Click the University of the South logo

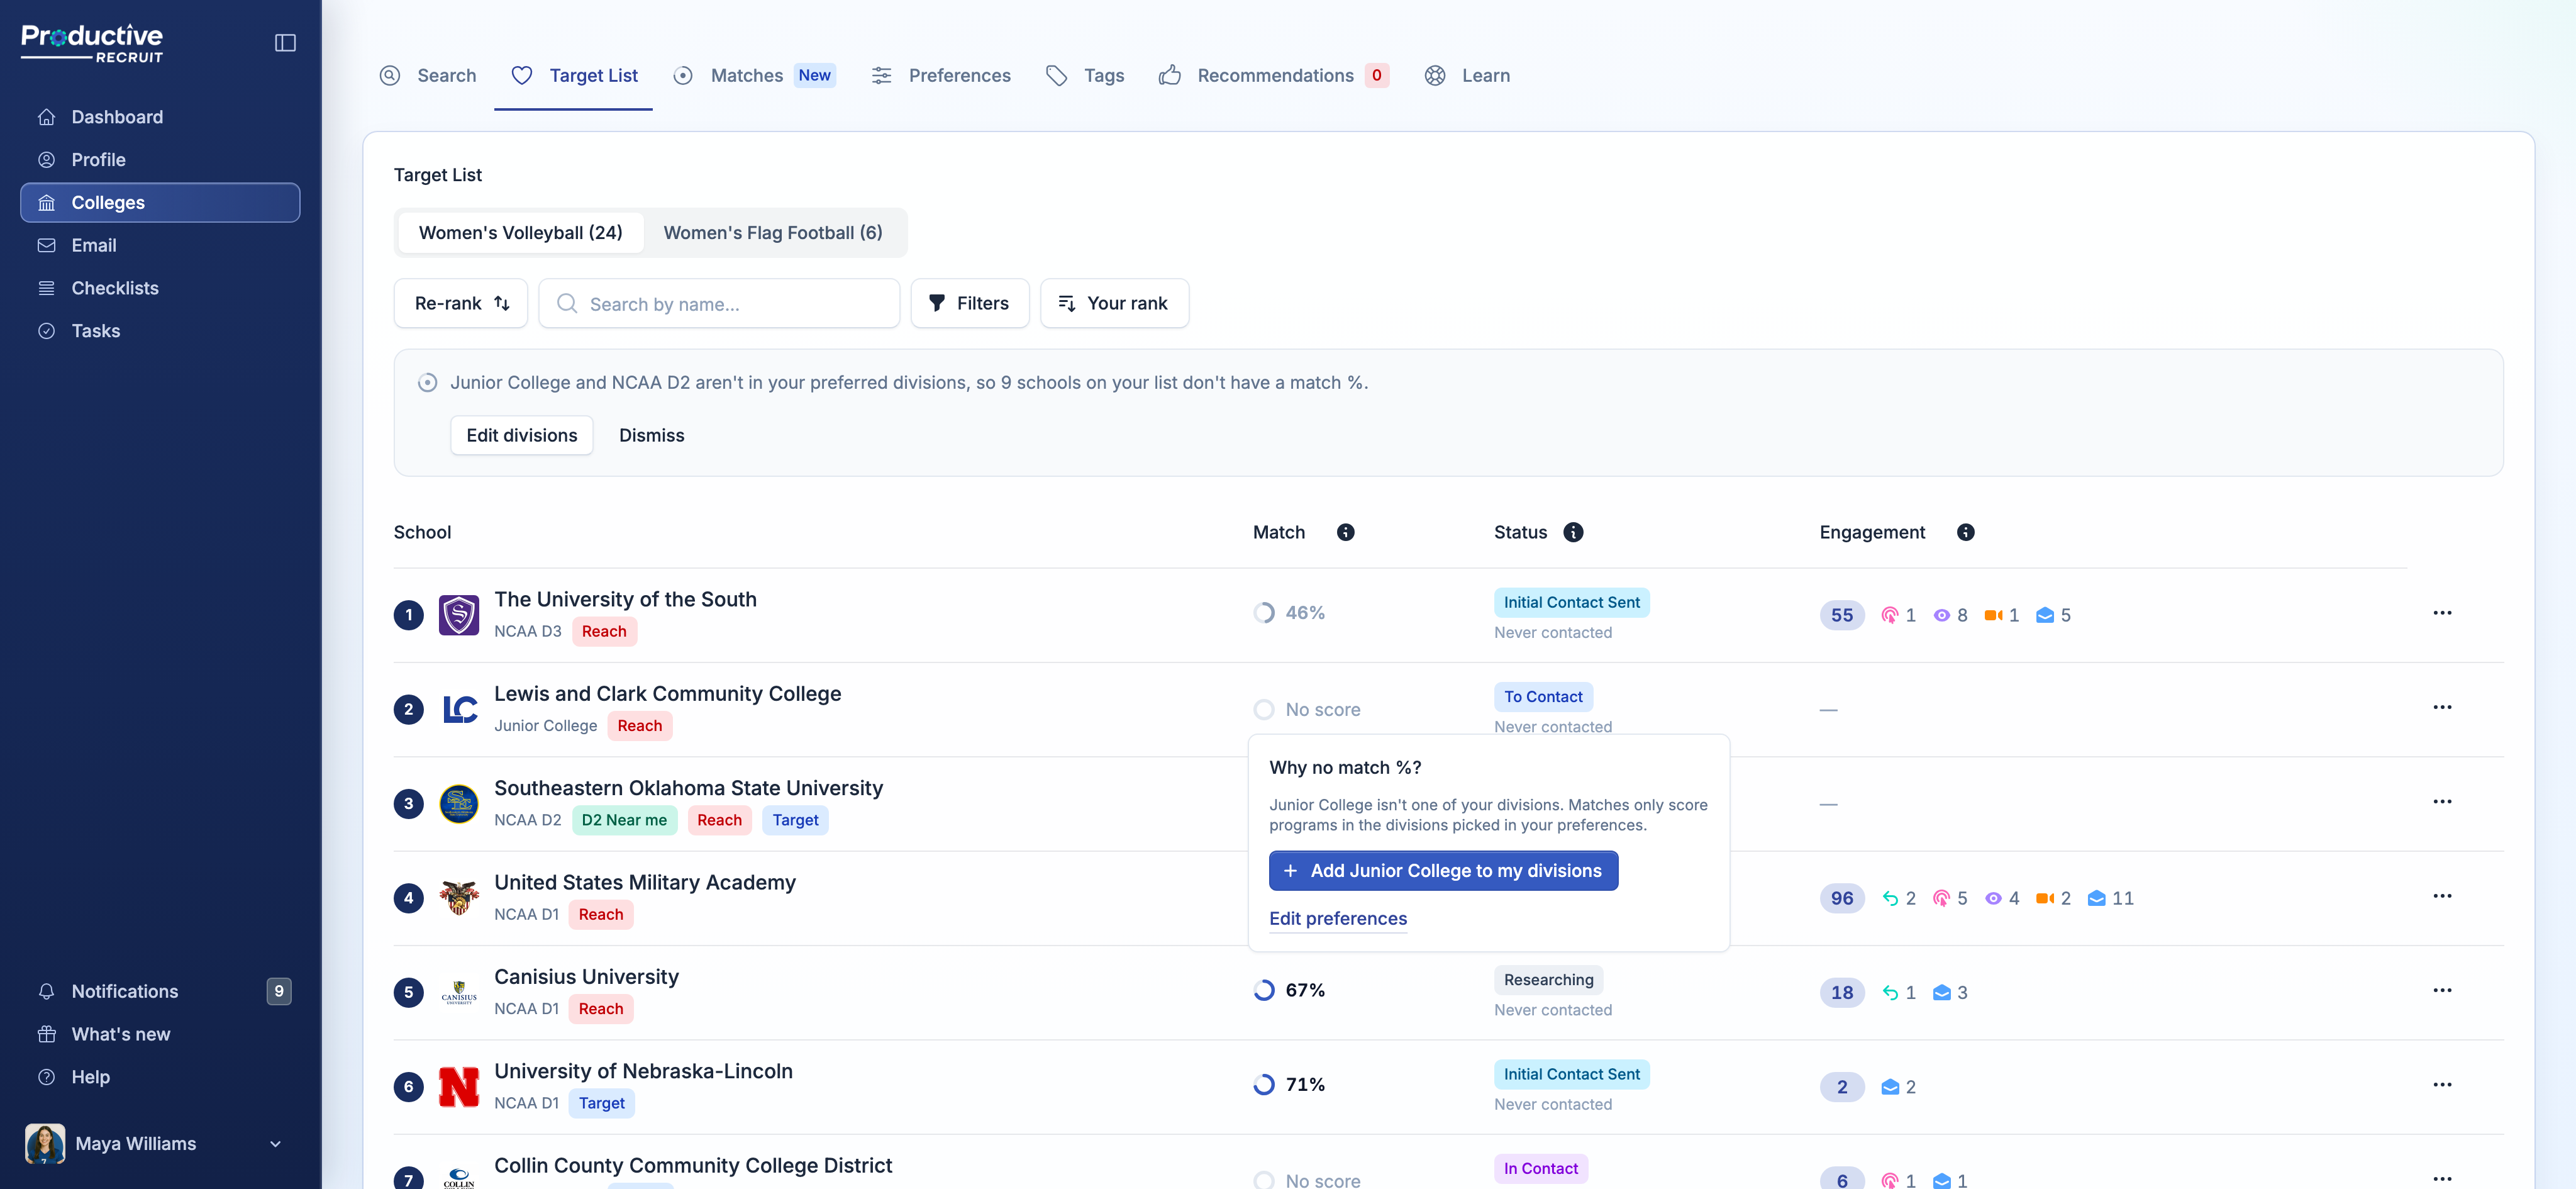click(459, 615)
